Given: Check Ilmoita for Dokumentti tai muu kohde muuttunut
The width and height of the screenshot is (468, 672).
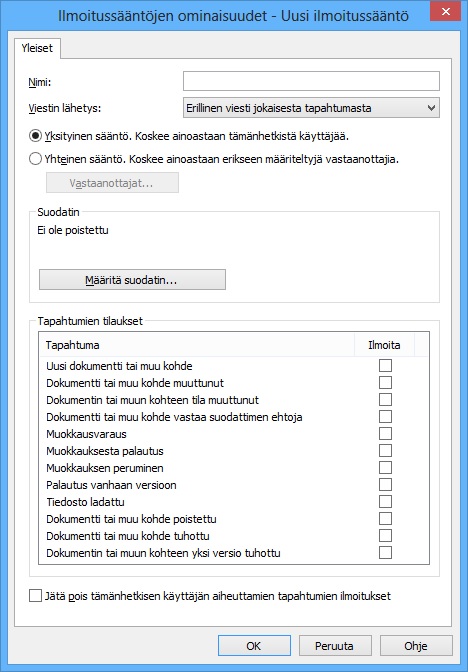Looking at the screenshot, I should 385,382.
